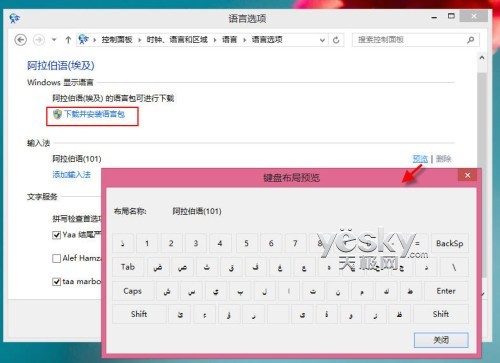Click the 3 key in preview
This screenshot has width=500, height=363.
[196, 243]
